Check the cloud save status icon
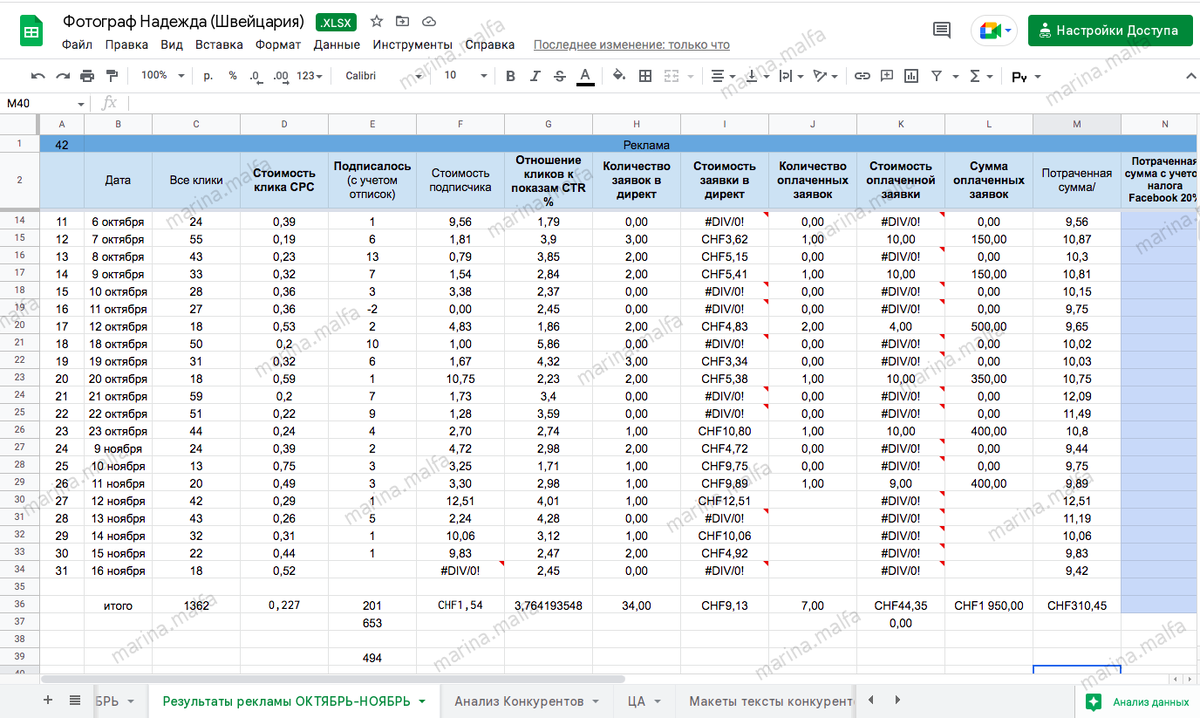 click(428, 21)
